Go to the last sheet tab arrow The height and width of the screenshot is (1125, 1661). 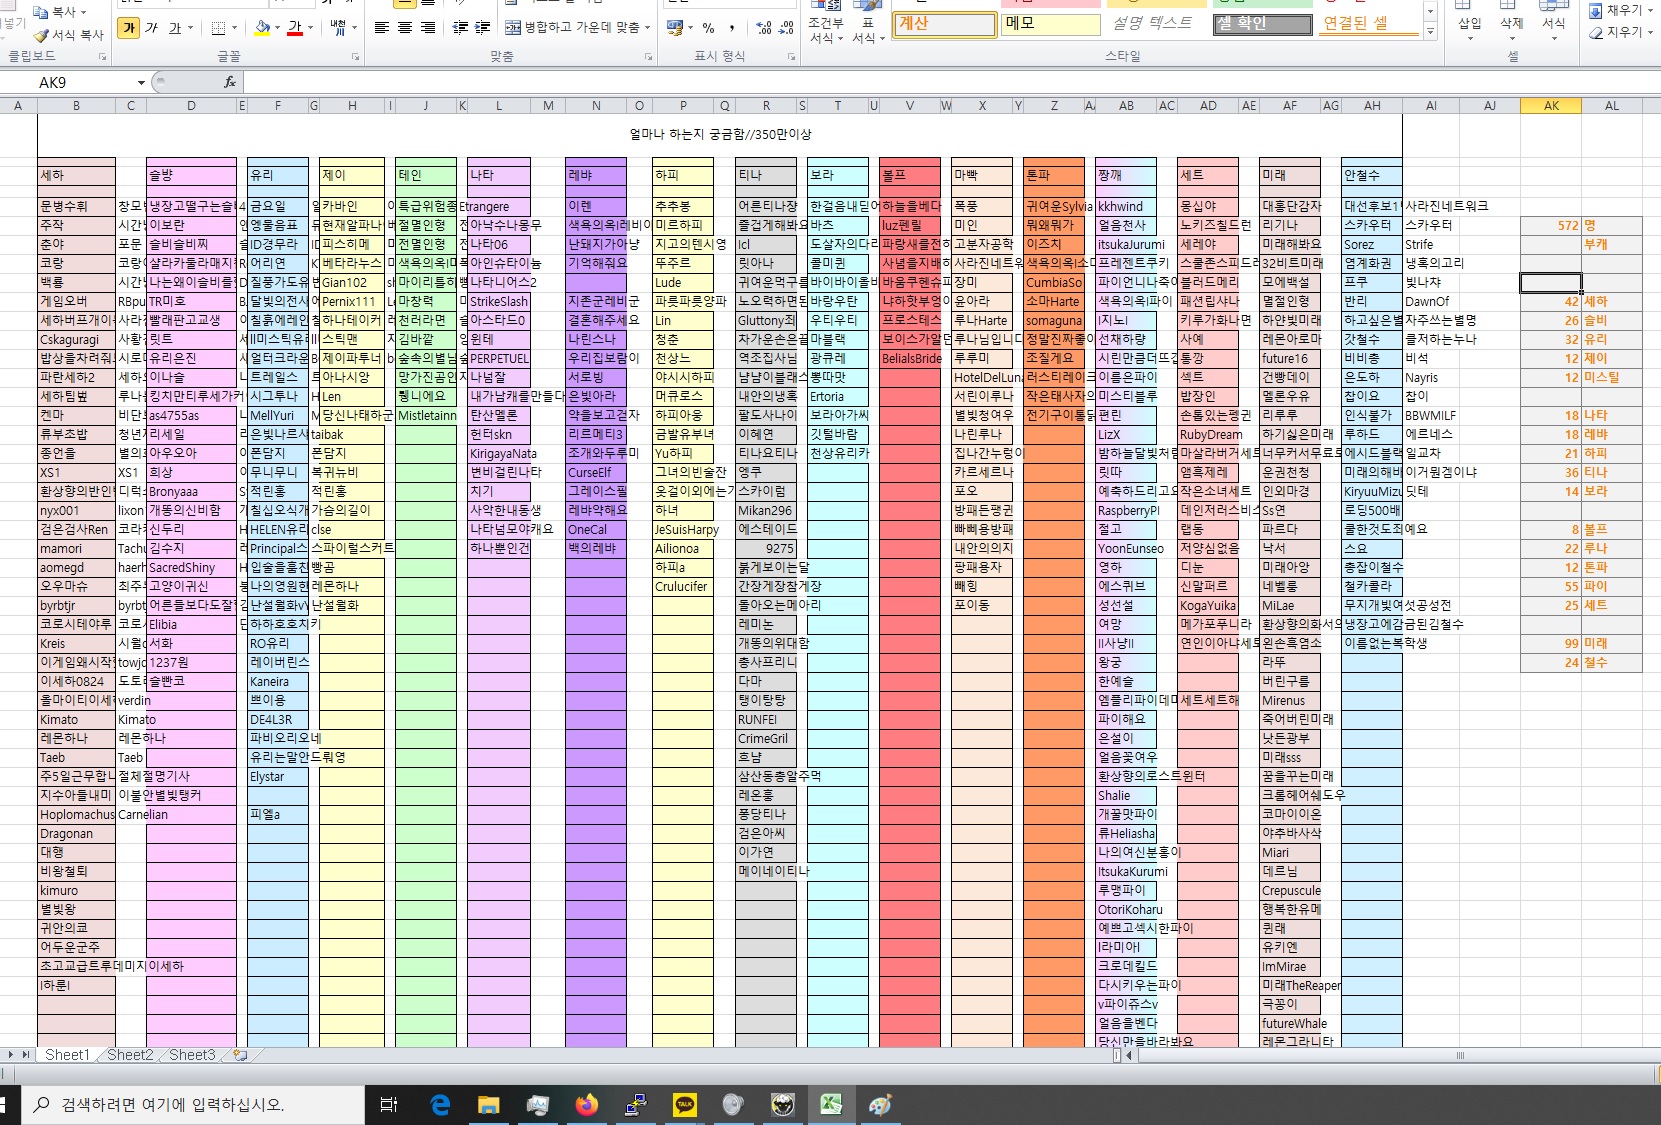(x=27, y=1055)
